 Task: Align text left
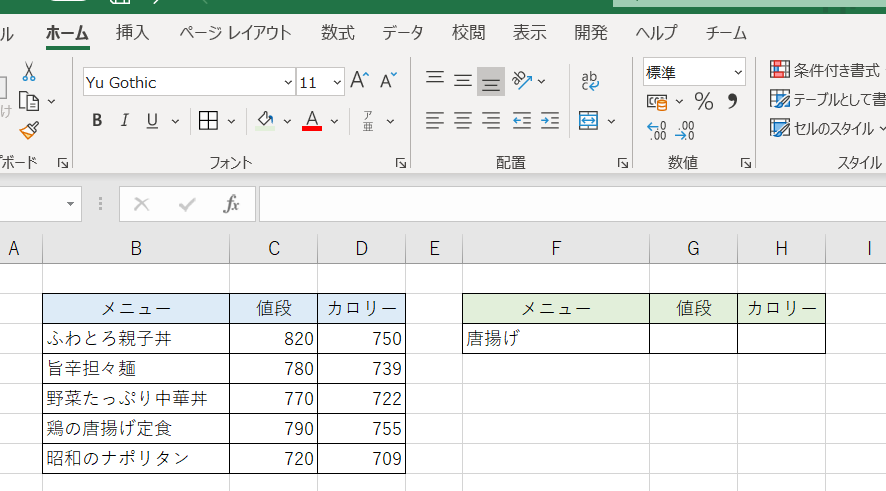pyautogui.click(x=435, y=120)
